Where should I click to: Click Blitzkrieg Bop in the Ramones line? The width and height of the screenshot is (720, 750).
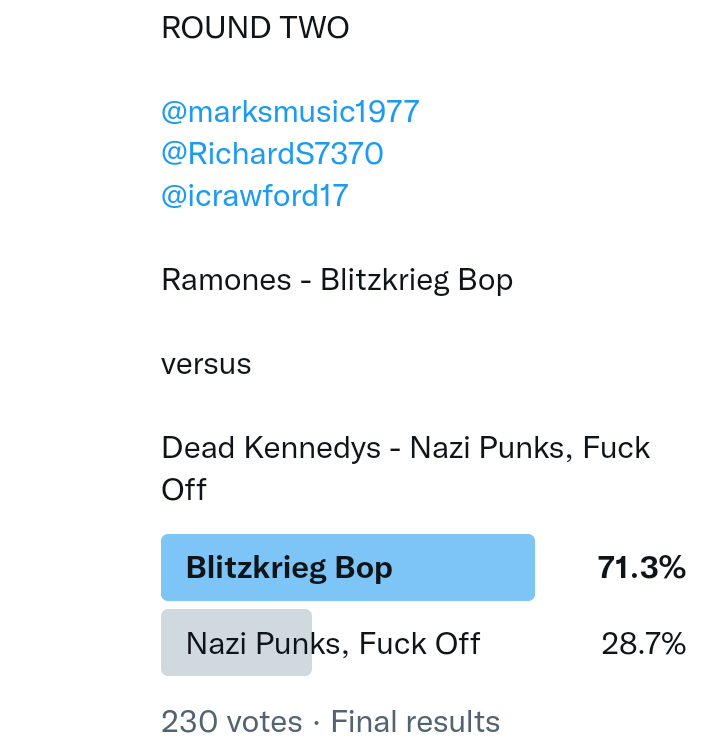click(416, 280)
